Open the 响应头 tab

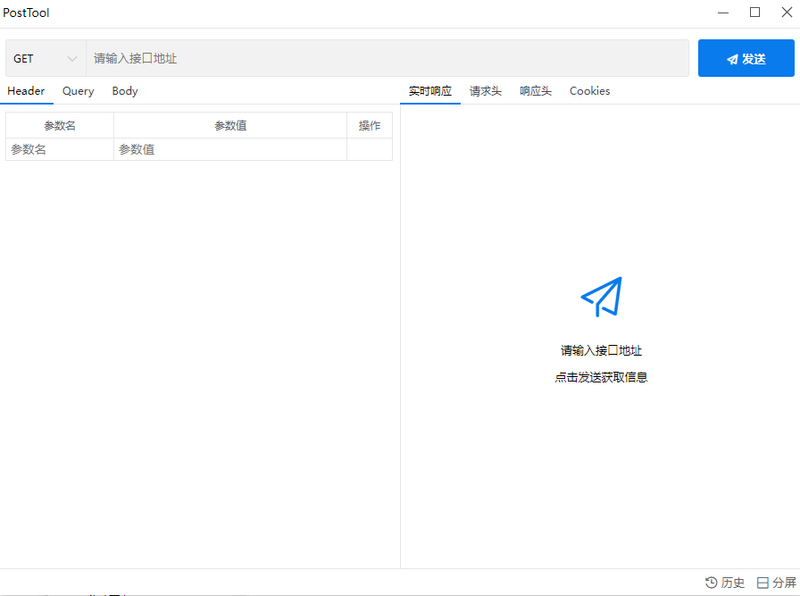[535, 91]
